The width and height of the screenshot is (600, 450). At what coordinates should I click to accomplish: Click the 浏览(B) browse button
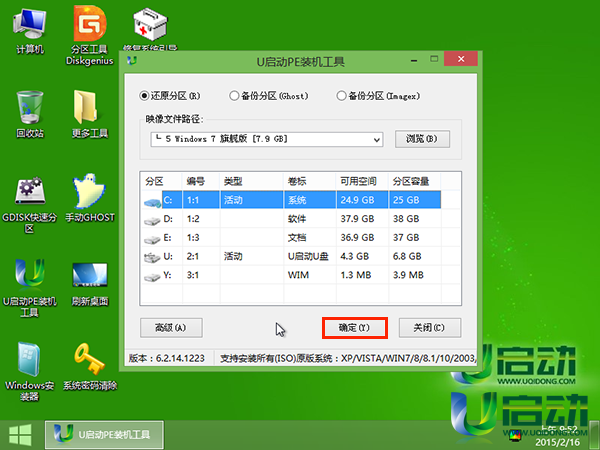pos(422,139)
